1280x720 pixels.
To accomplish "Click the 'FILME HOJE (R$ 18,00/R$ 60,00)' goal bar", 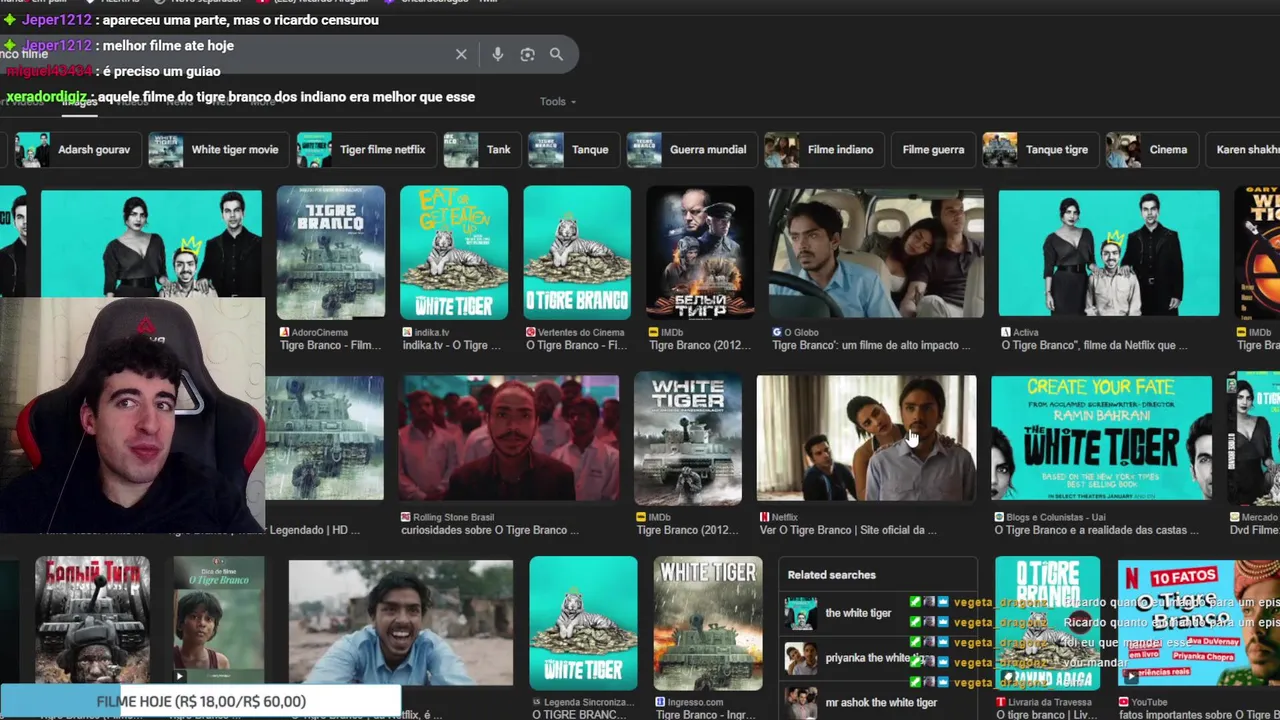I will 200,702.
